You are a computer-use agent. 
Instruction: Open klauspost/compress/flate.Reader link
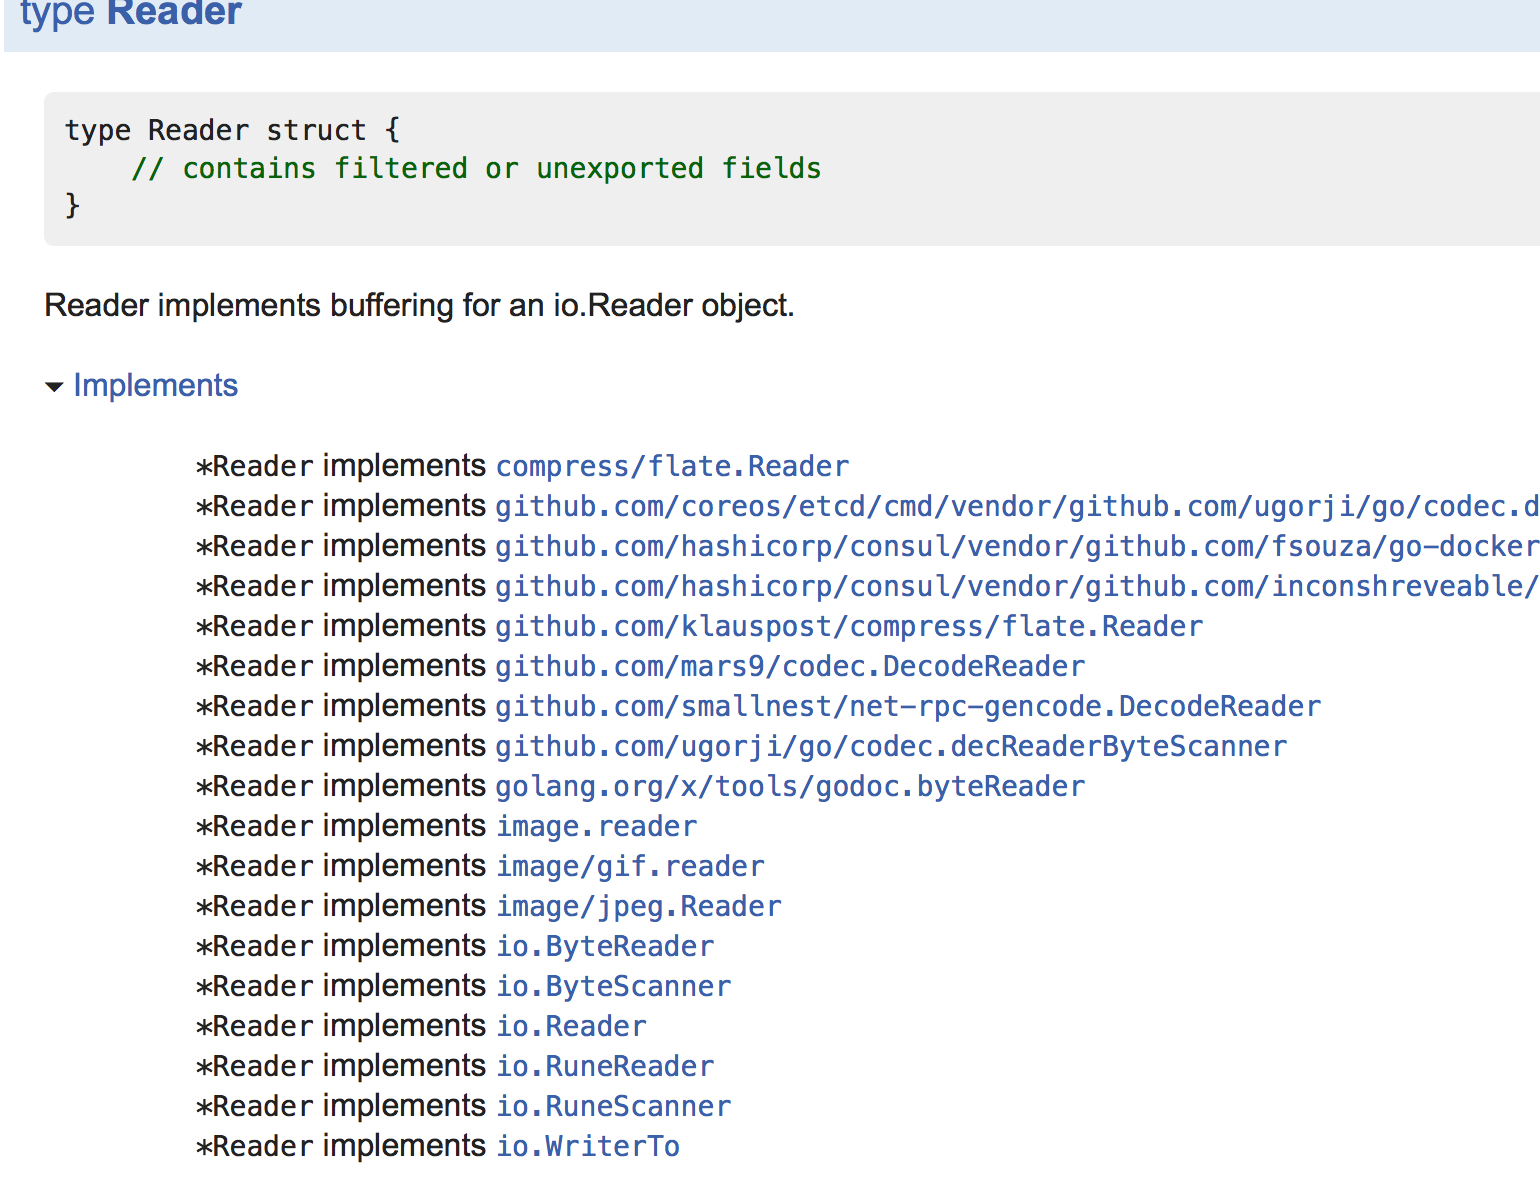coord(849,627)
